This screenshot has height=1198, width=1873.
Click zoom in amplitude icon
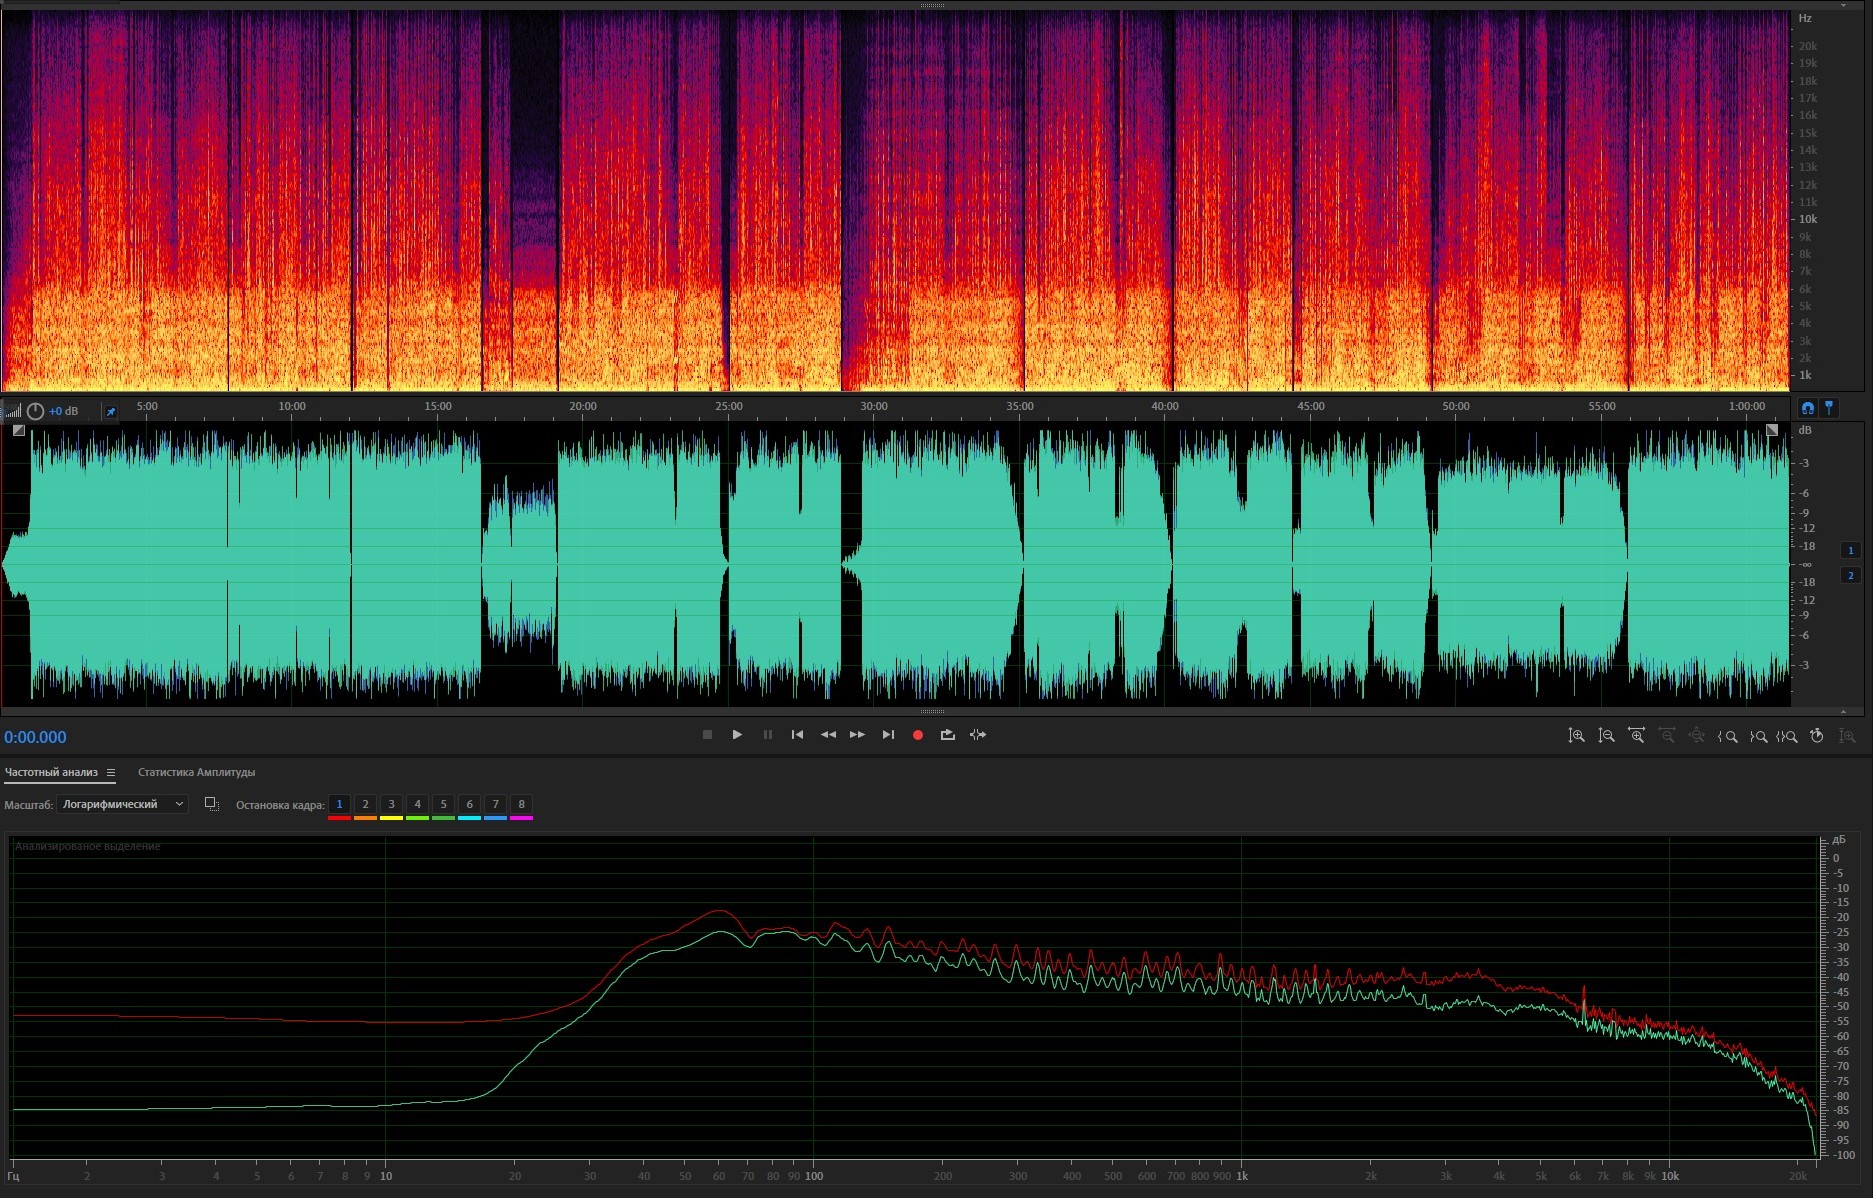pos(1576,736)
